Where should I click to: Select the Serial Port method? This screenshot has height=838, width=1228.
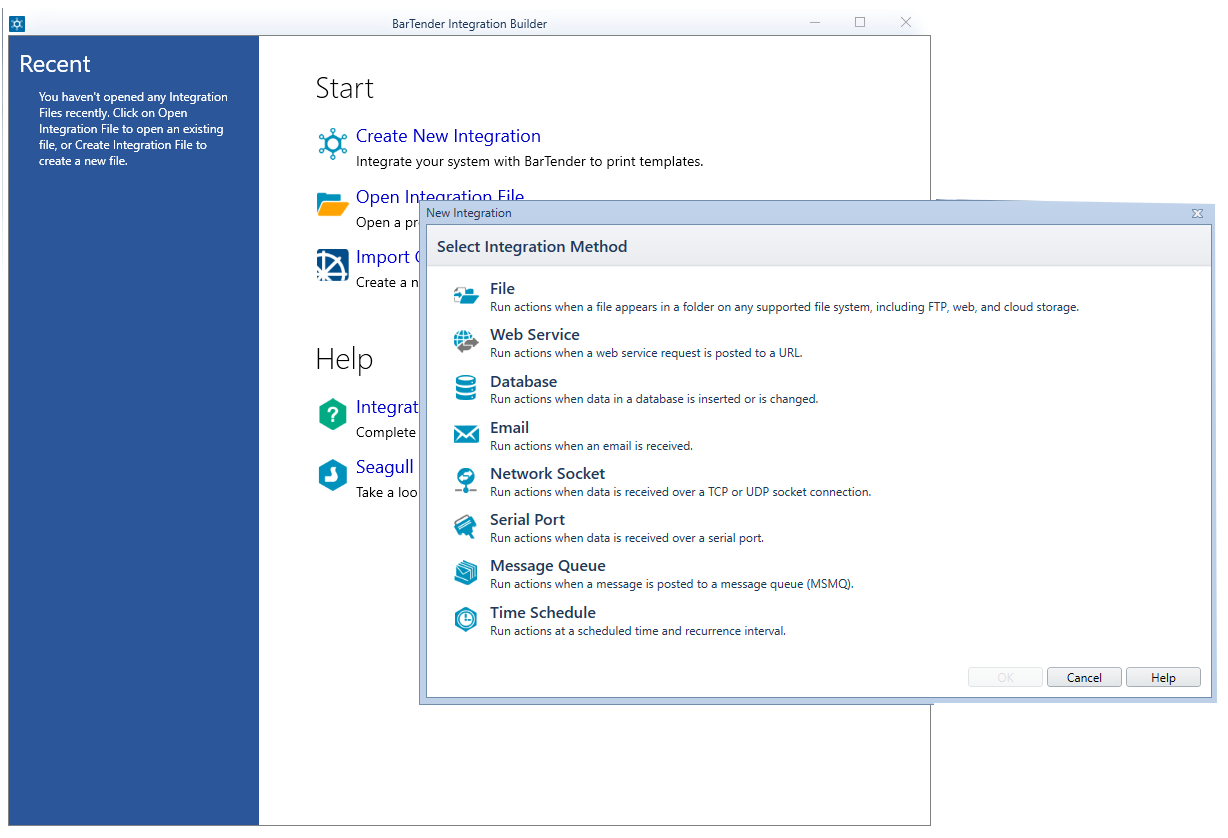[527, 520]
